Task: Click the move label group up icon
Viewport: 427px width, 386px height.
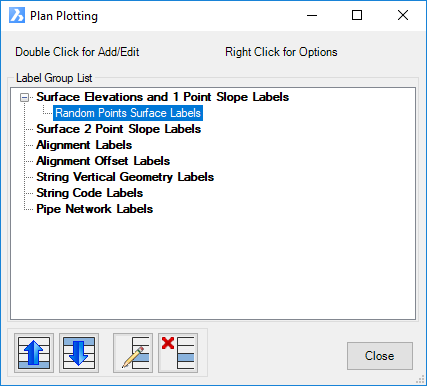Action: 34,353
